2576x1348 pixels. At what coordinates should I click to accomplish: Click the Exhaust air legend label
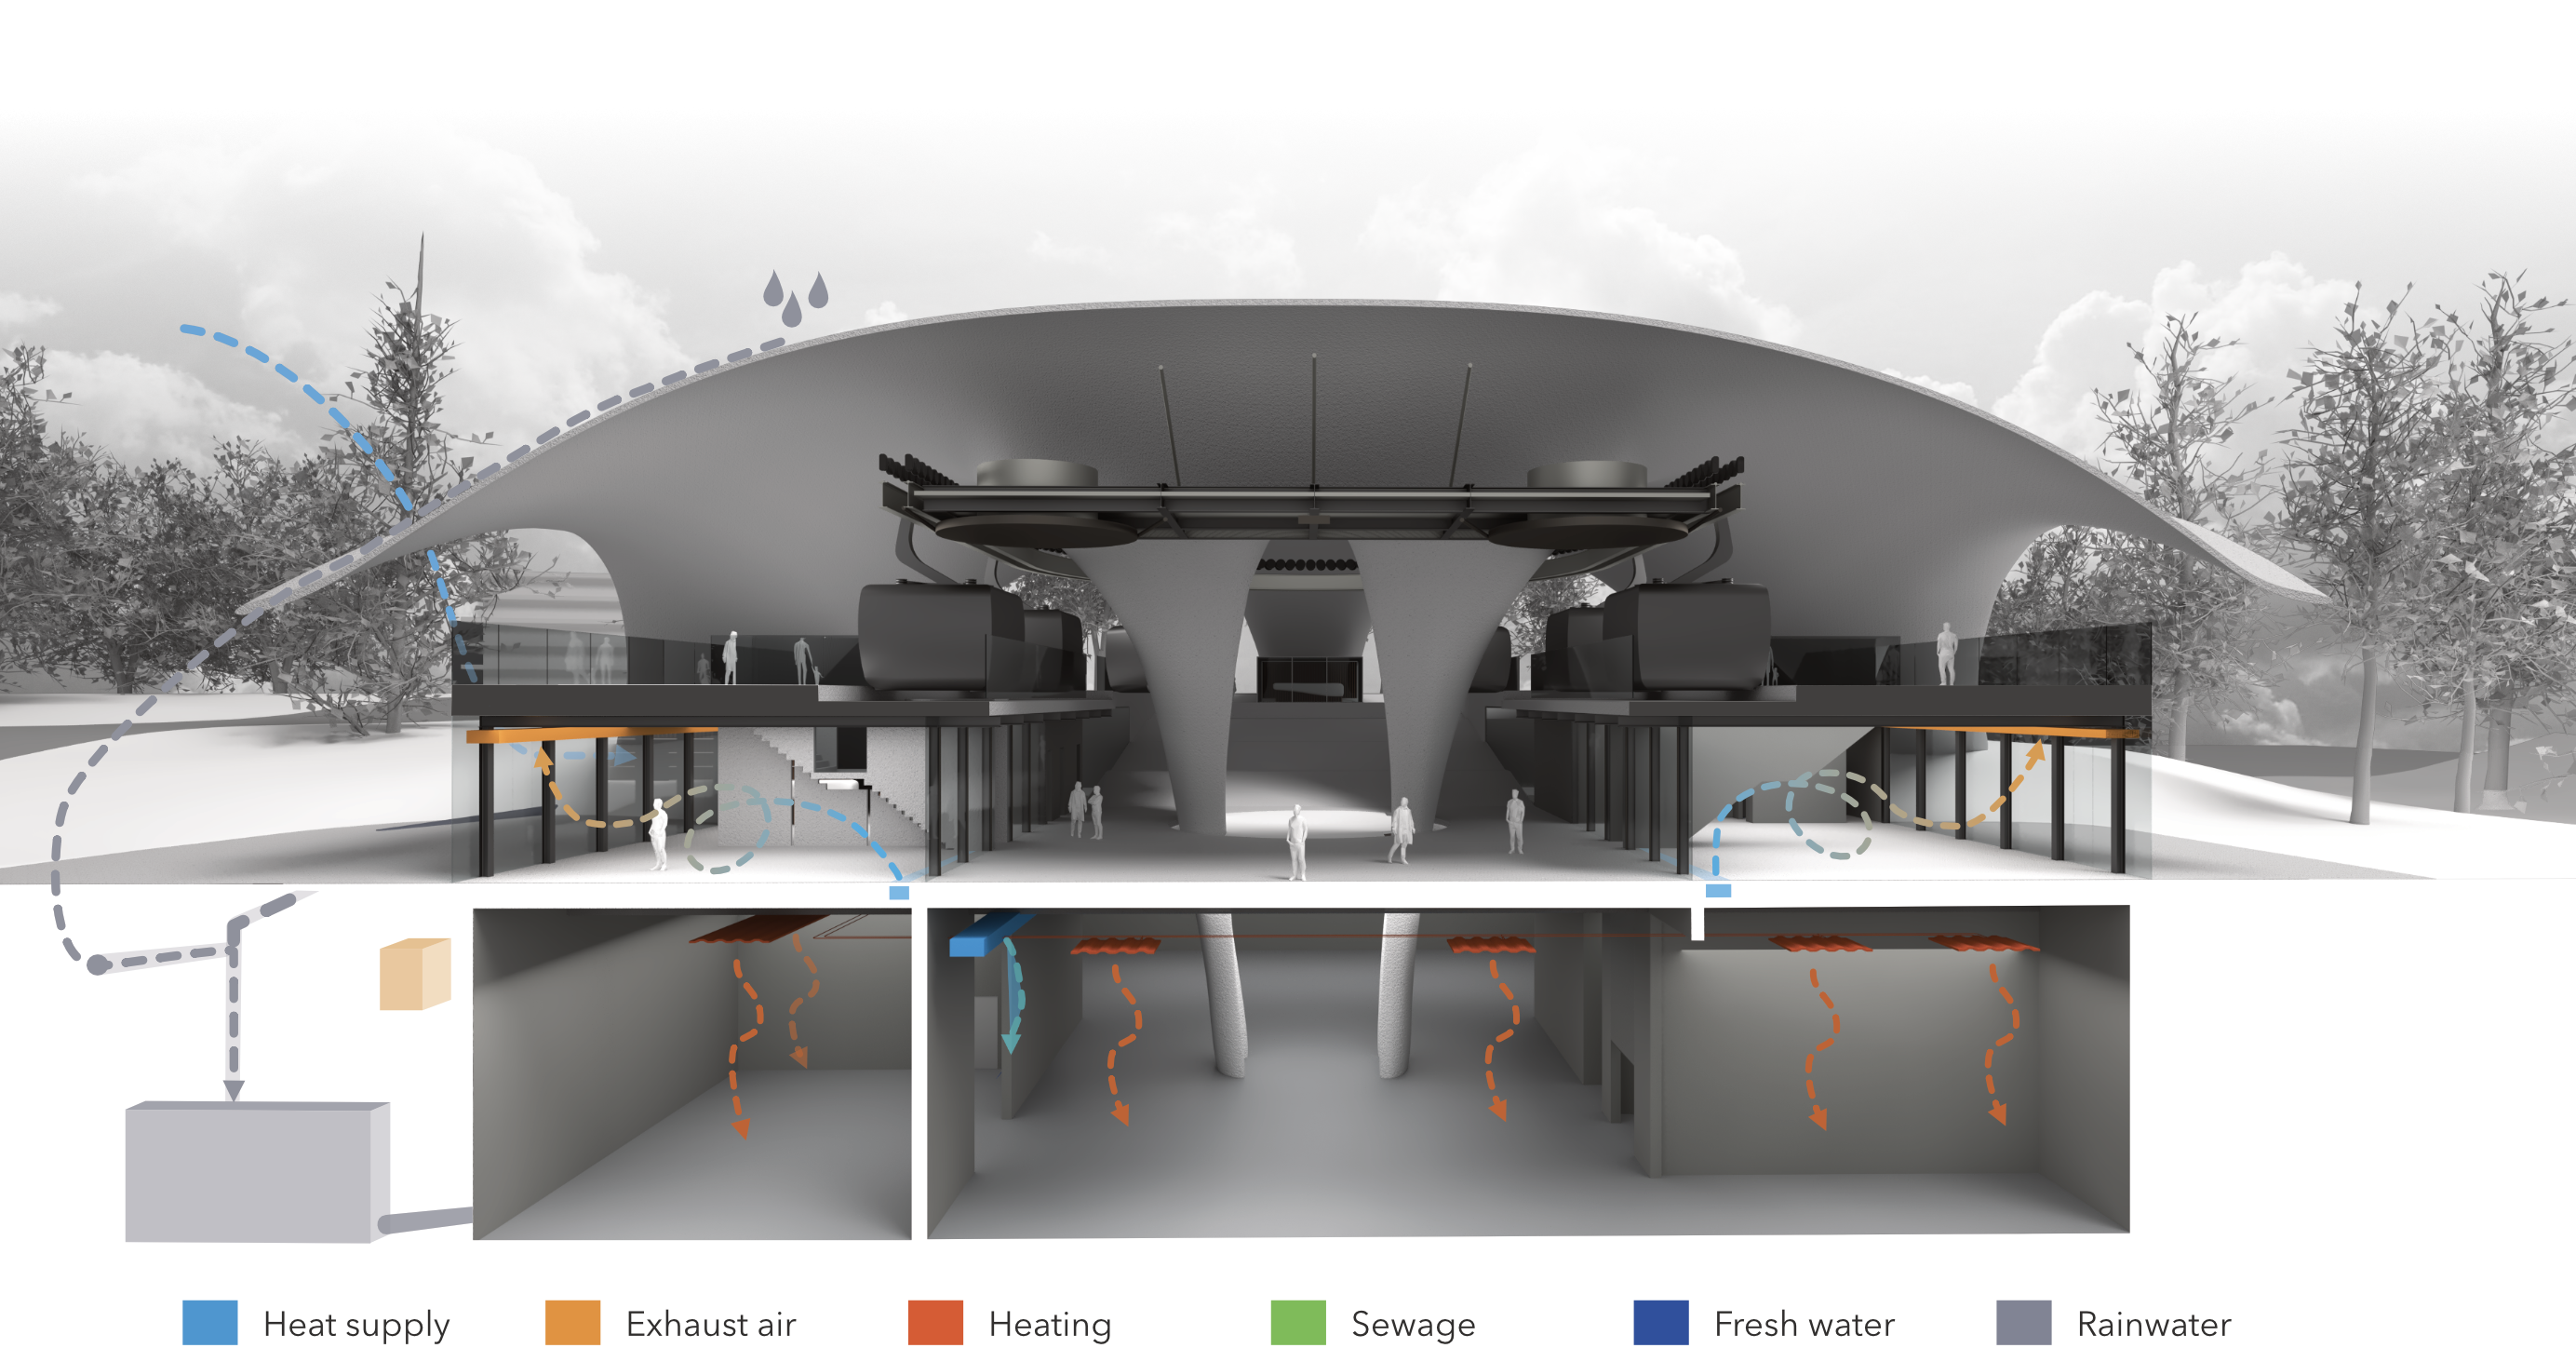click(x=710, y=1322)
